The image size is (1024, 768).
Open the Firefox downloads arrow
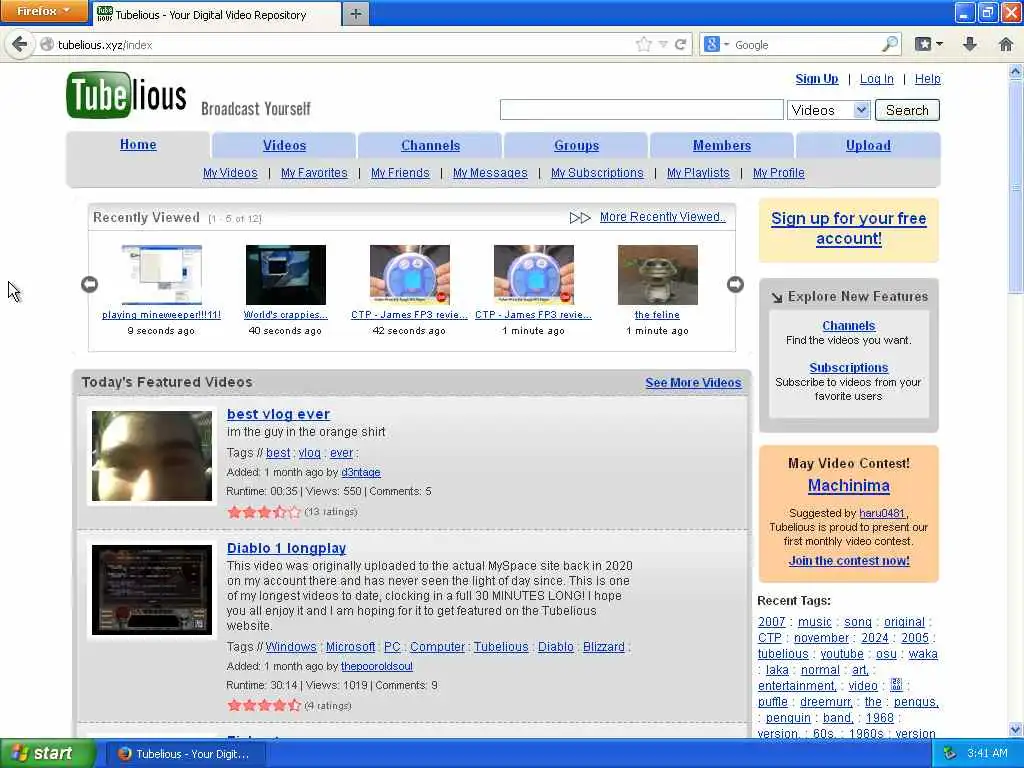pos(970,44)
